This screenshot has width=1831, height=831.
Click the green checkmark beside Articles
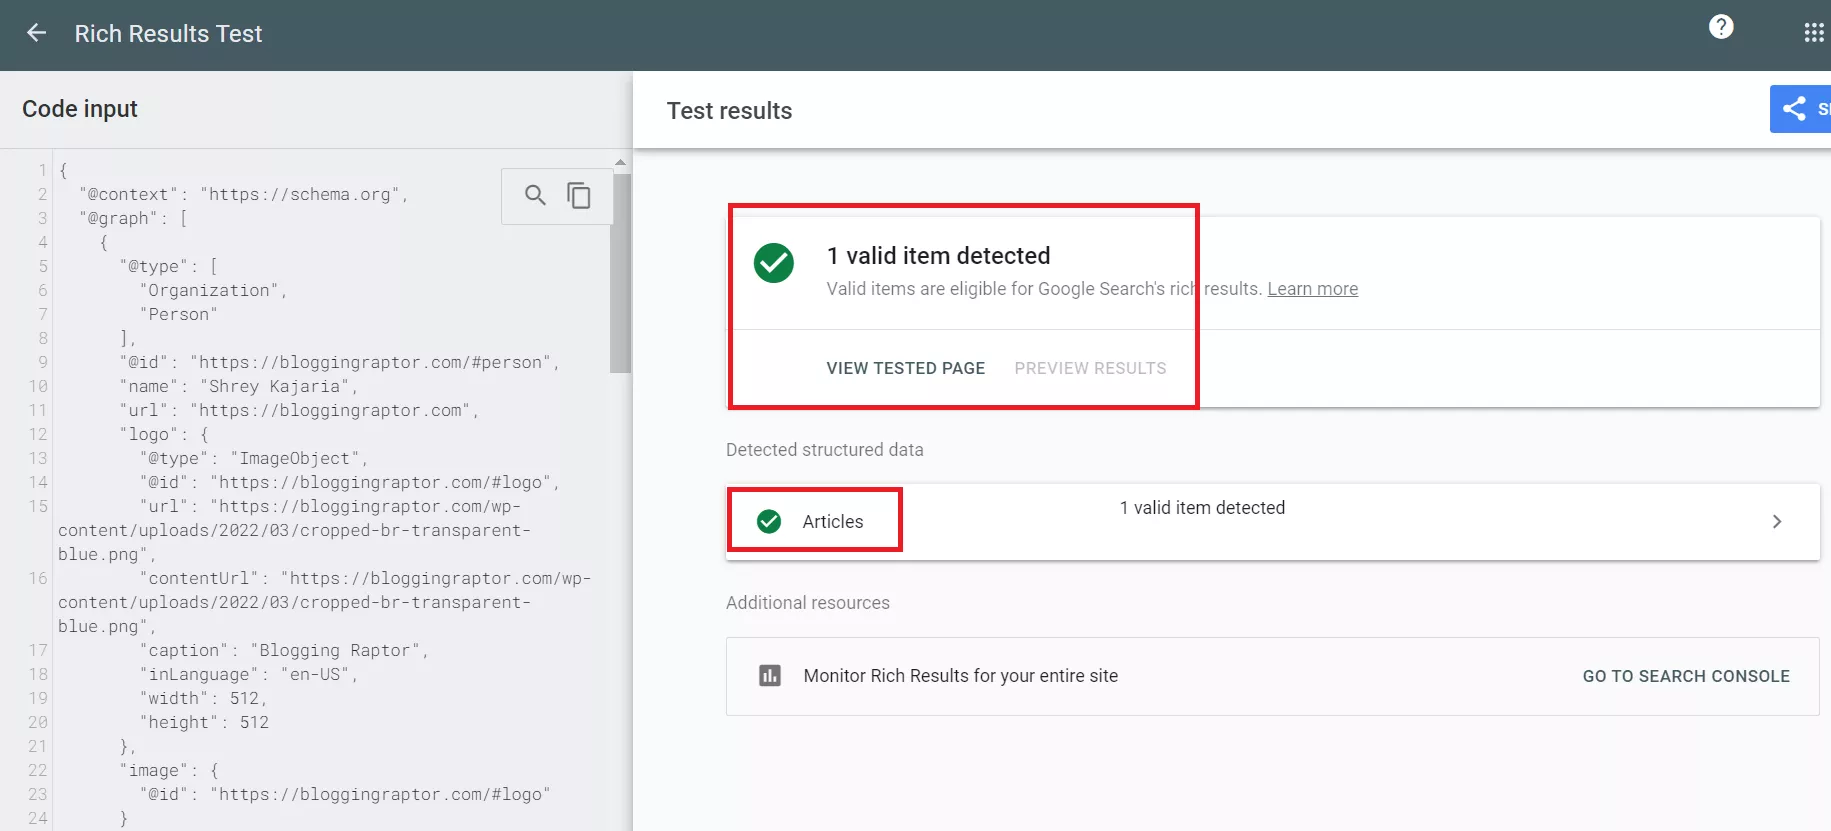(x=769, y=521)
